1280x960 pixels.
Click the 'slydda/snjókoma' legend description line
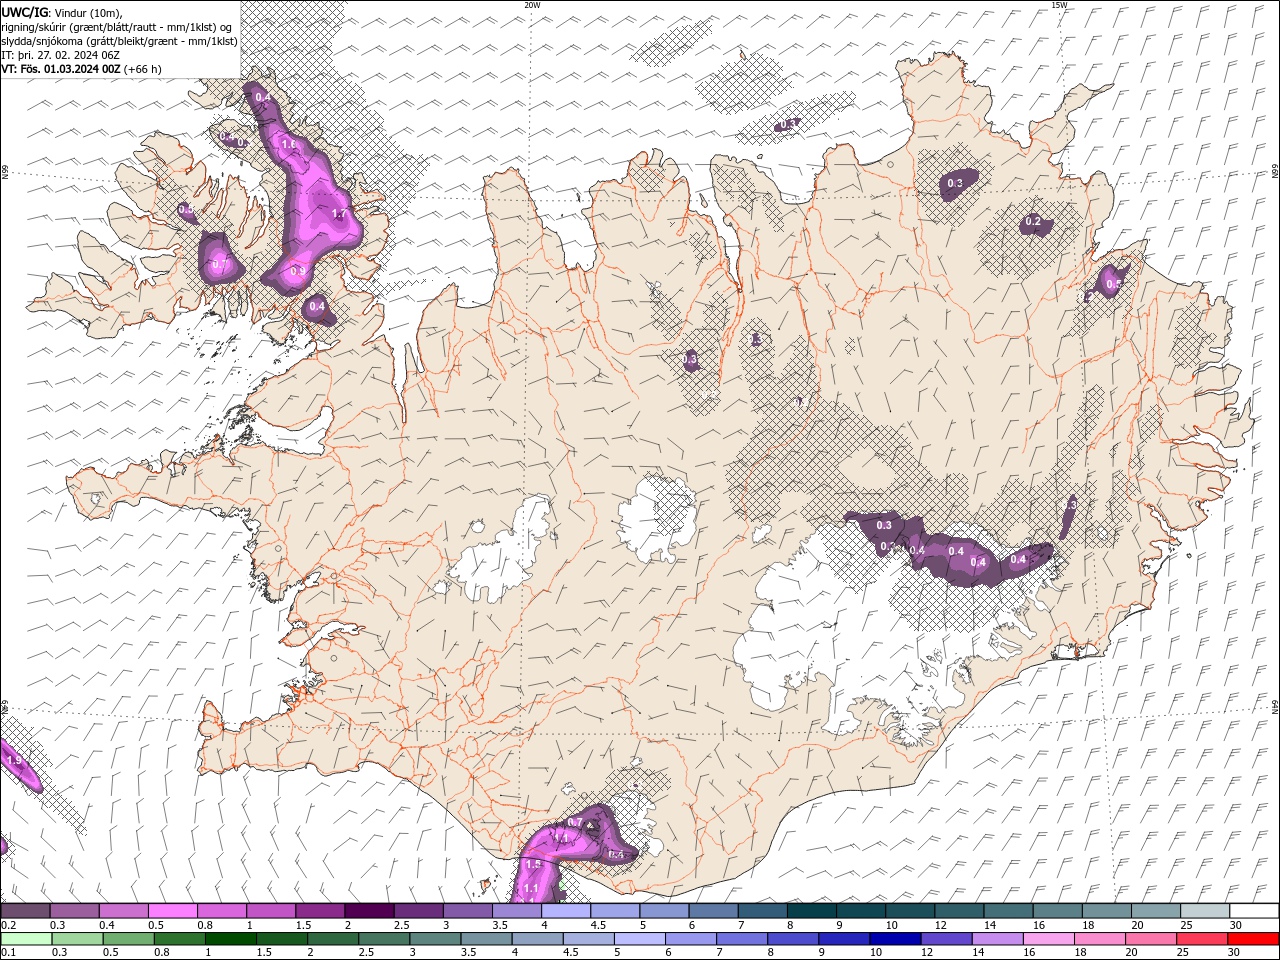tap(119, 41)
